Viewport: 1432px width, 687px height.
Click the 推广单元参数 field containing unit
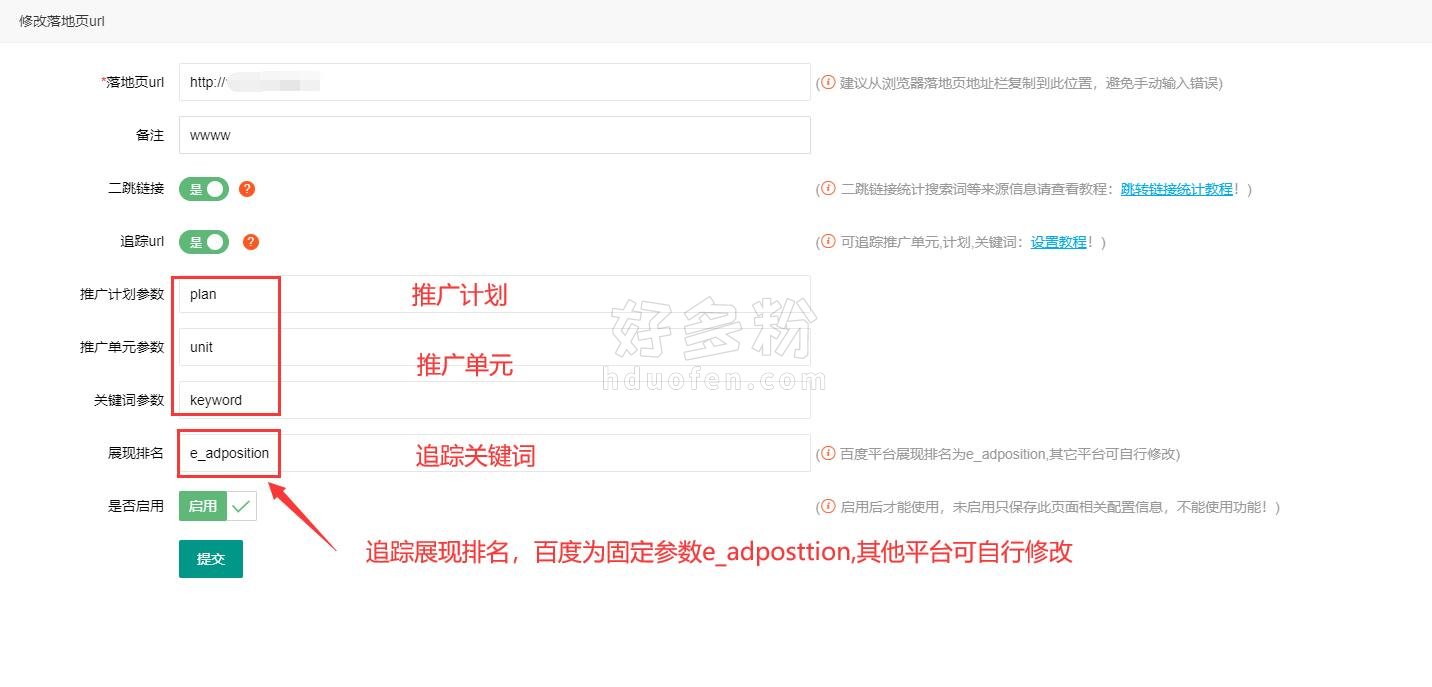pyautogui.click(x=494, y=347)
